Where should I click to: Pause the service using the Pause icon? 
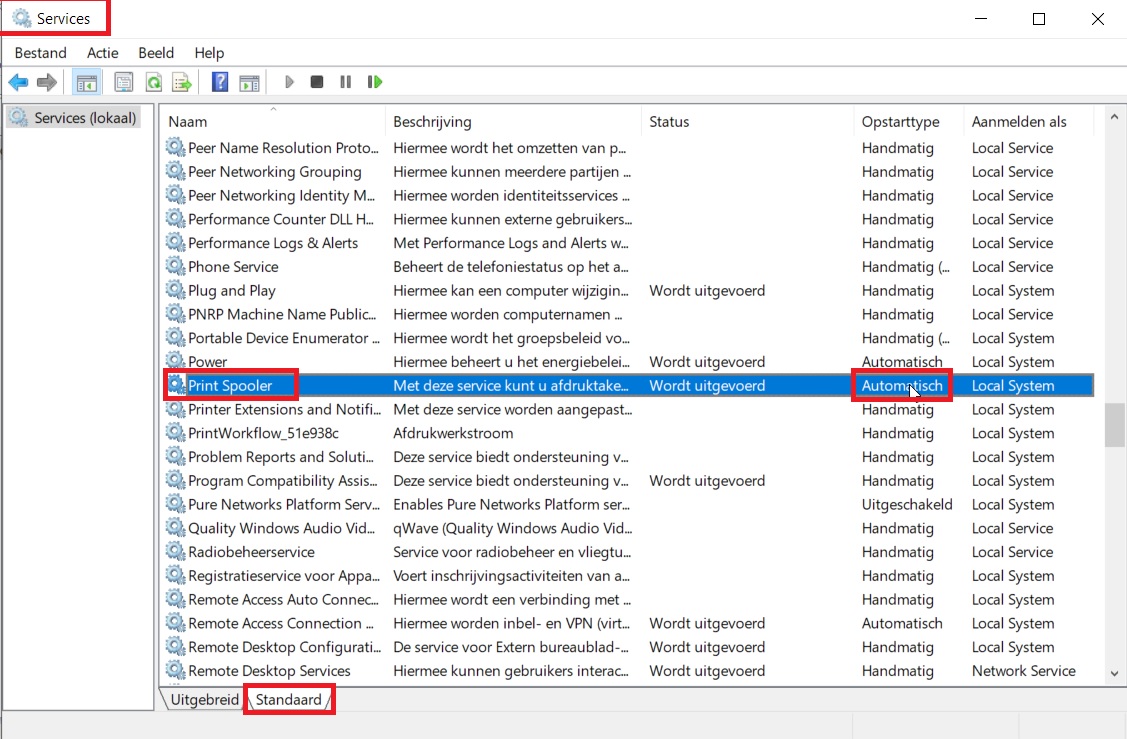pyautogui.click(x=345, y=82)
